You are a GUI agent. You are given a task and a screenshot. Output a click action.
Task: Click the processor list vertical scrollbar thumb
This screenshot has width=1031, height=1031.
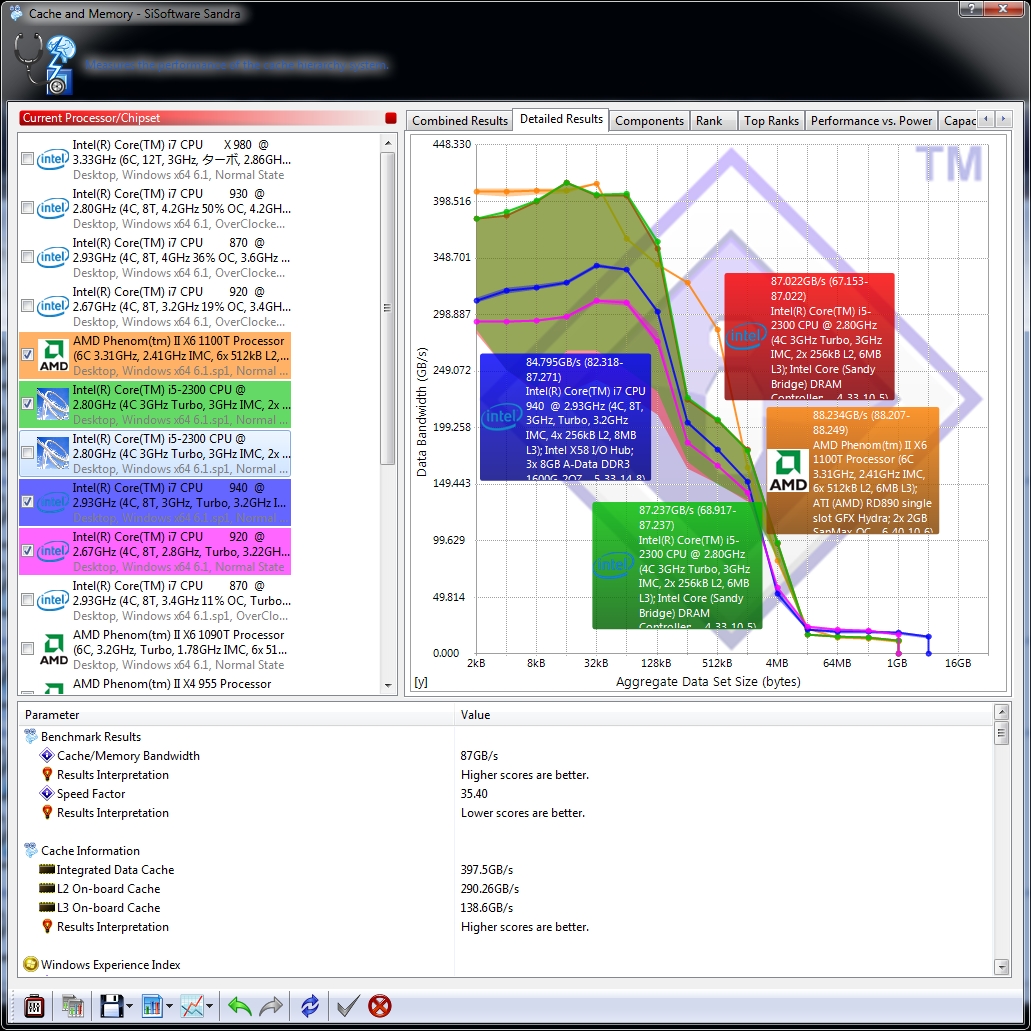click(x=388, y=308)
